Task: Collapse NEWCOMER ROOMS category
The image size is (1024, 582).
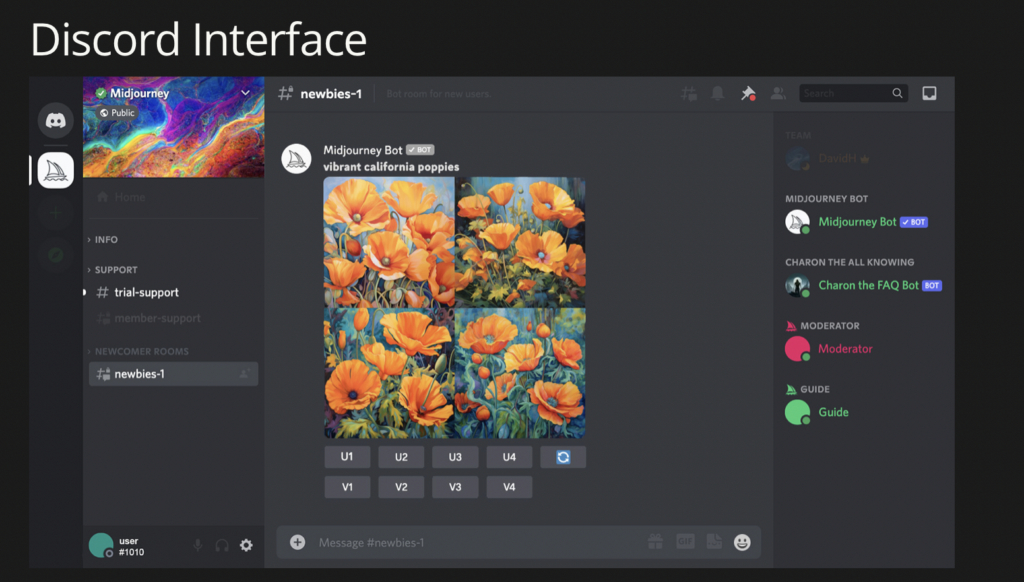Action: (x=138, y=351)
